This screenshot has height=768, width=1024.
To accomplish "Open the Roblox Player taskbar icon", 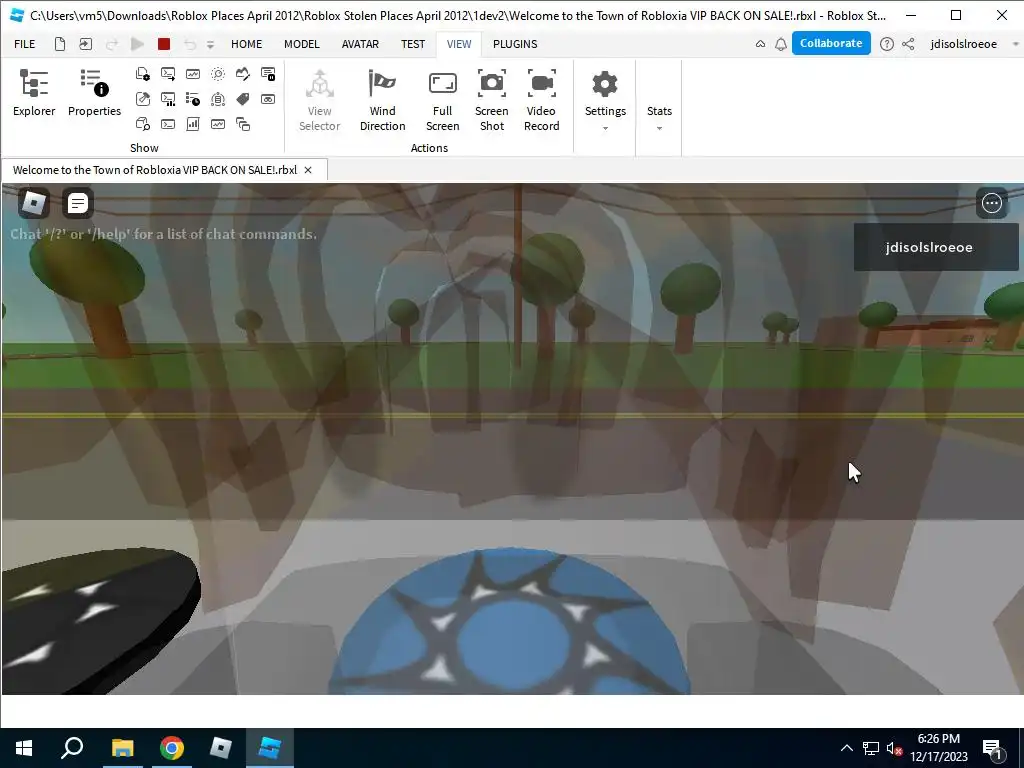I will point(221,748).
